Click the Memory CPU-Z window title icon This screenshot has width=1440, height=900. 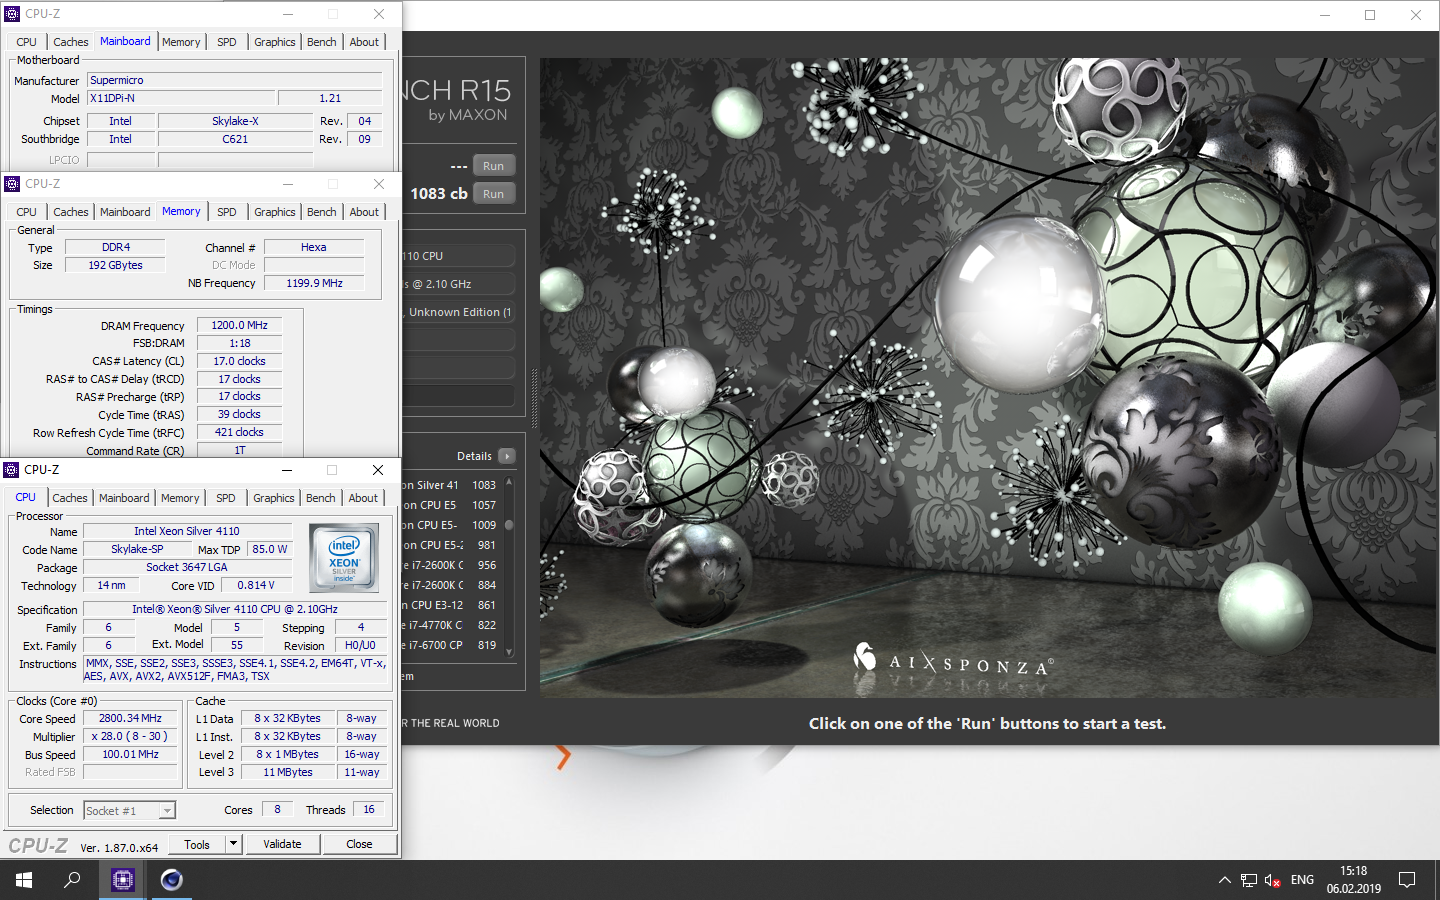[x=12, y=184]
